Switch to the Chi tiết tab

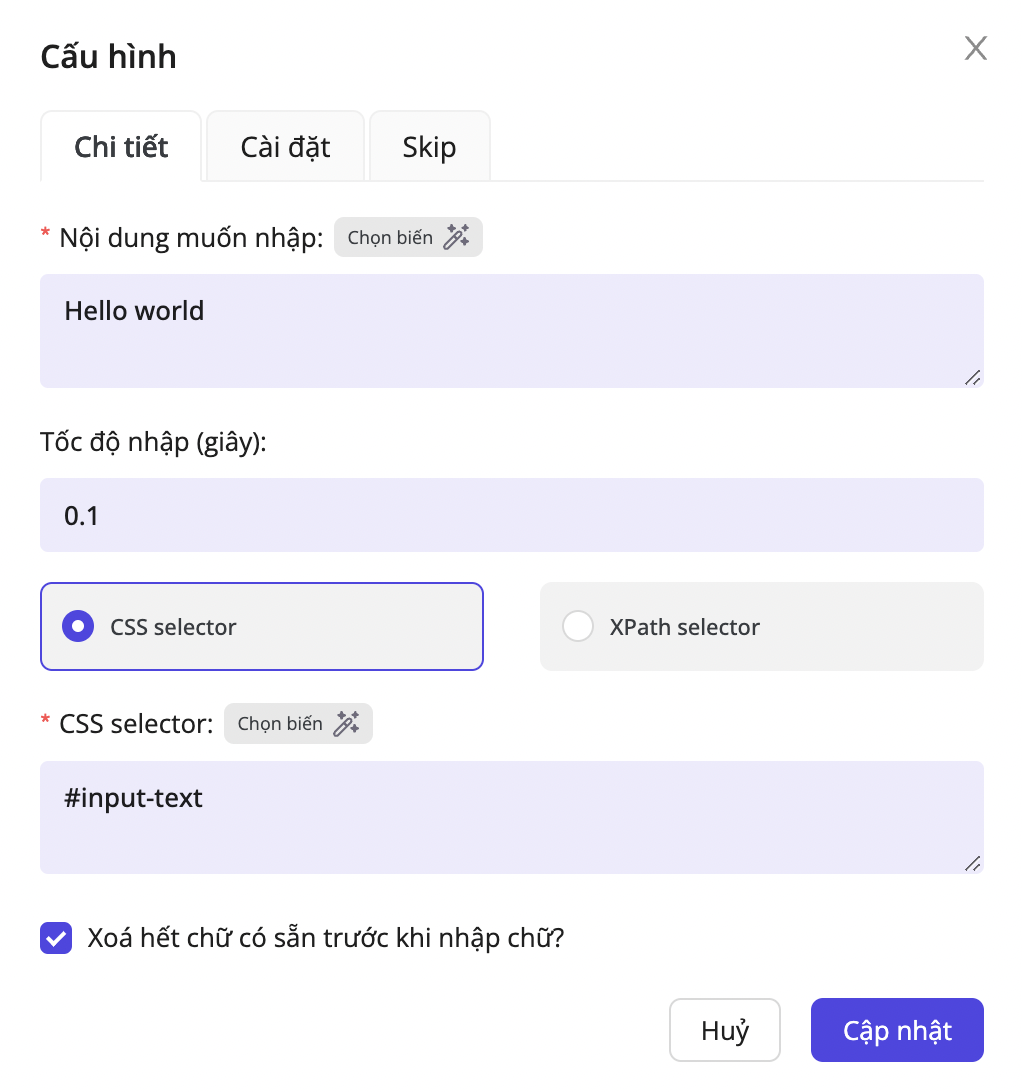(x=121, y=147)
